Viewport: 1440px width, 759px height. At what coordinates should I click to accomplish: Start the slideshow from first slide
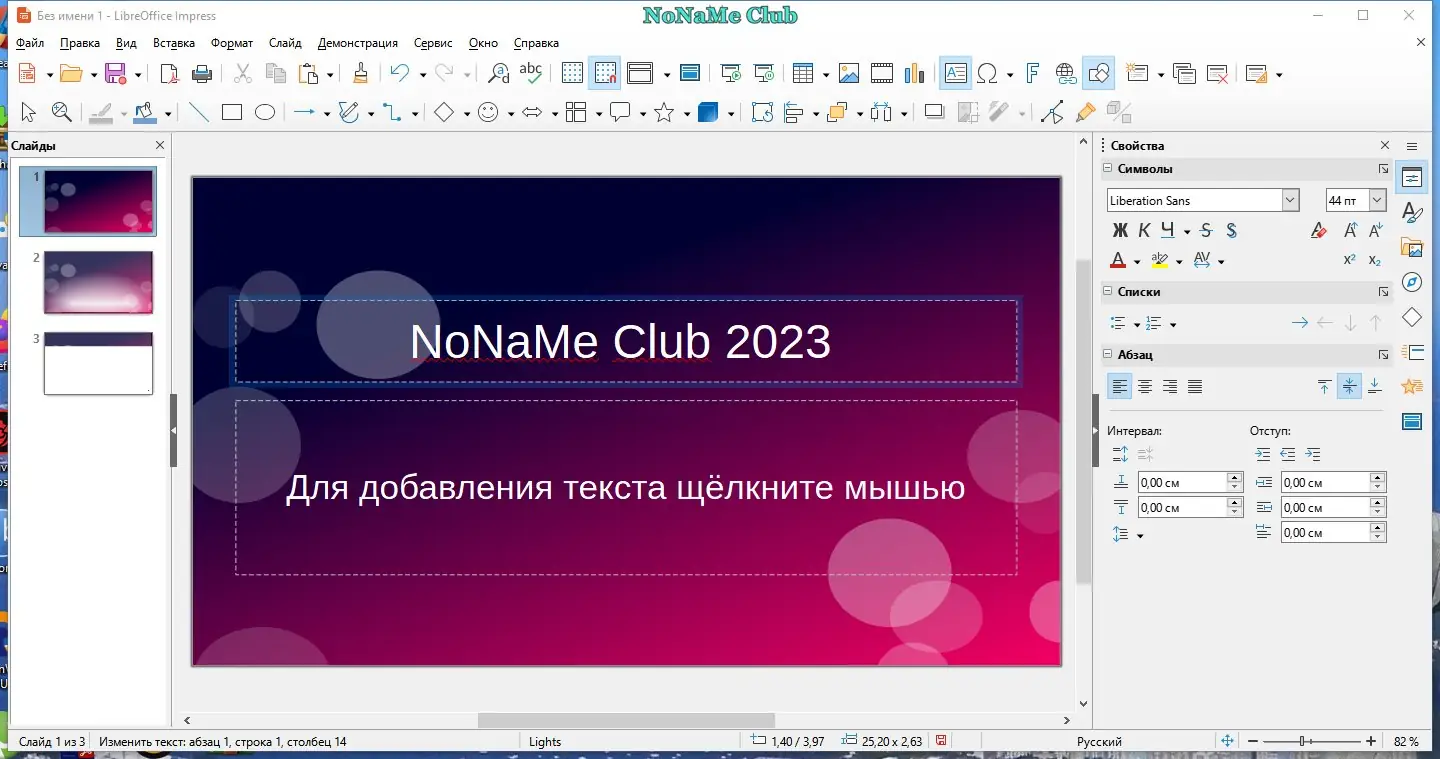(730, 73)
